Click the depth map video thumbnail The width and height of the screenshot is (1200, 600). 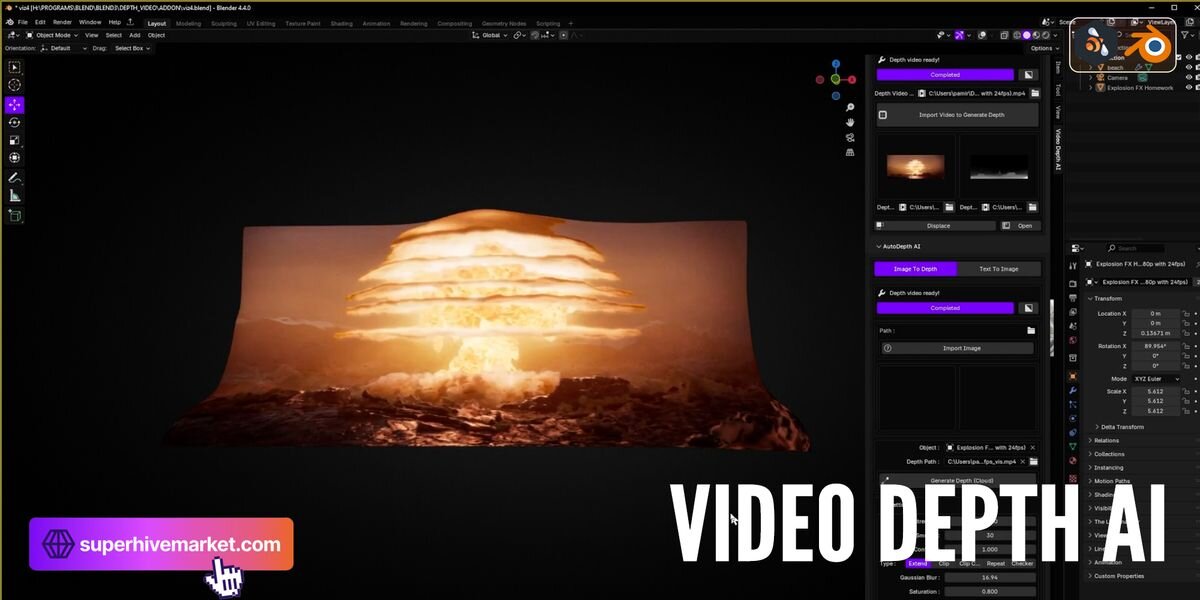click(x=999, y=166)
